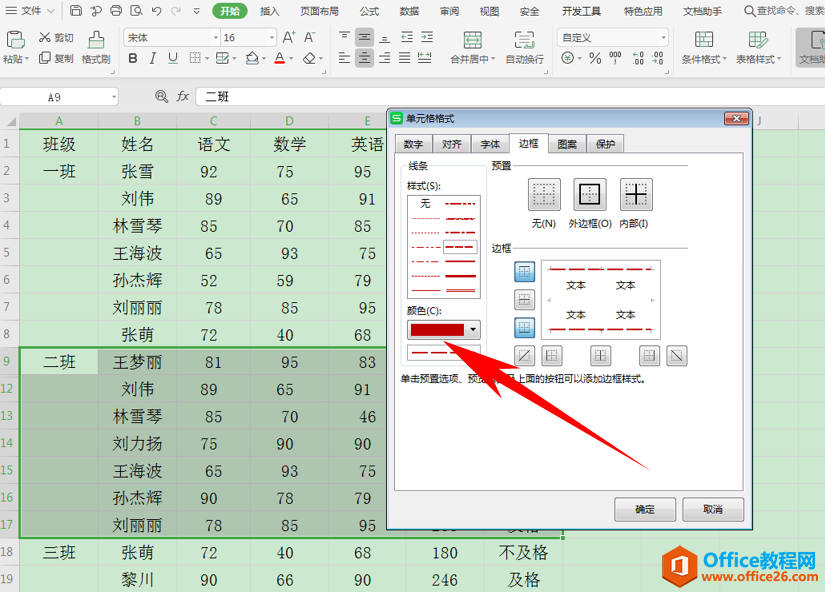Choose the 无 (none) border preset

[543, 194]
